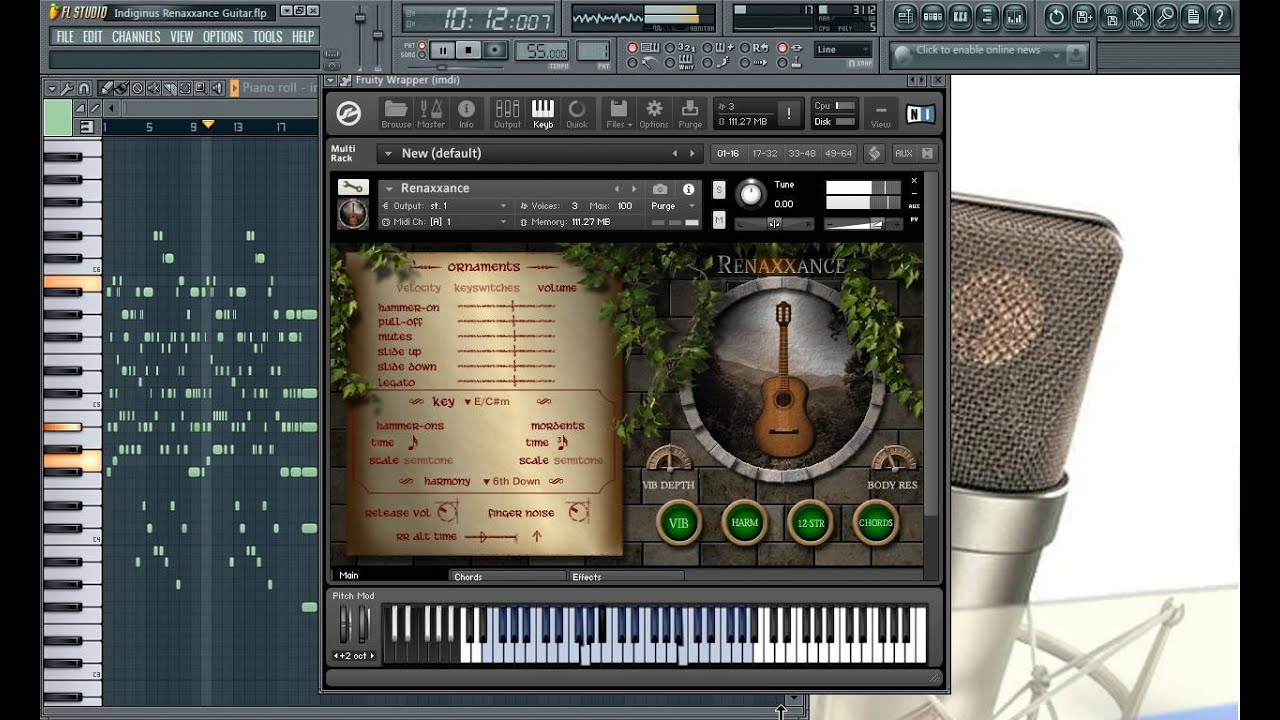Toggle the VIB green button
Image resolution: width=1280 pixels, height=720 pixels.
679,523
